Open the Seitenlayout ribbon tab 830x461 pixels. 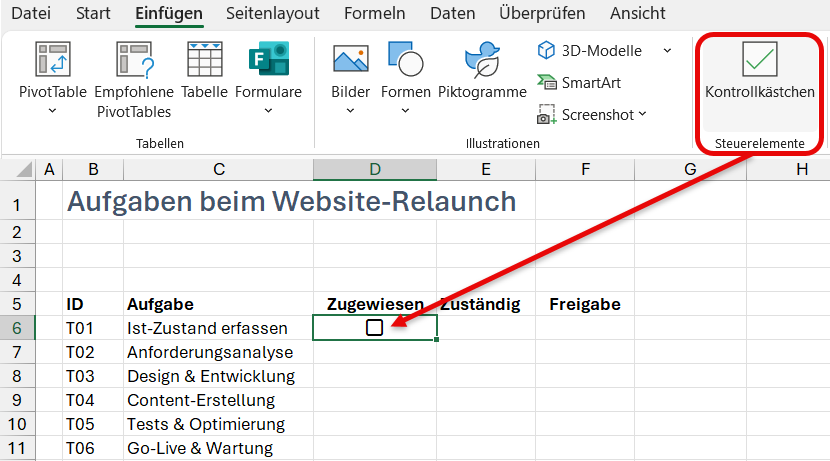coord(273,14)
